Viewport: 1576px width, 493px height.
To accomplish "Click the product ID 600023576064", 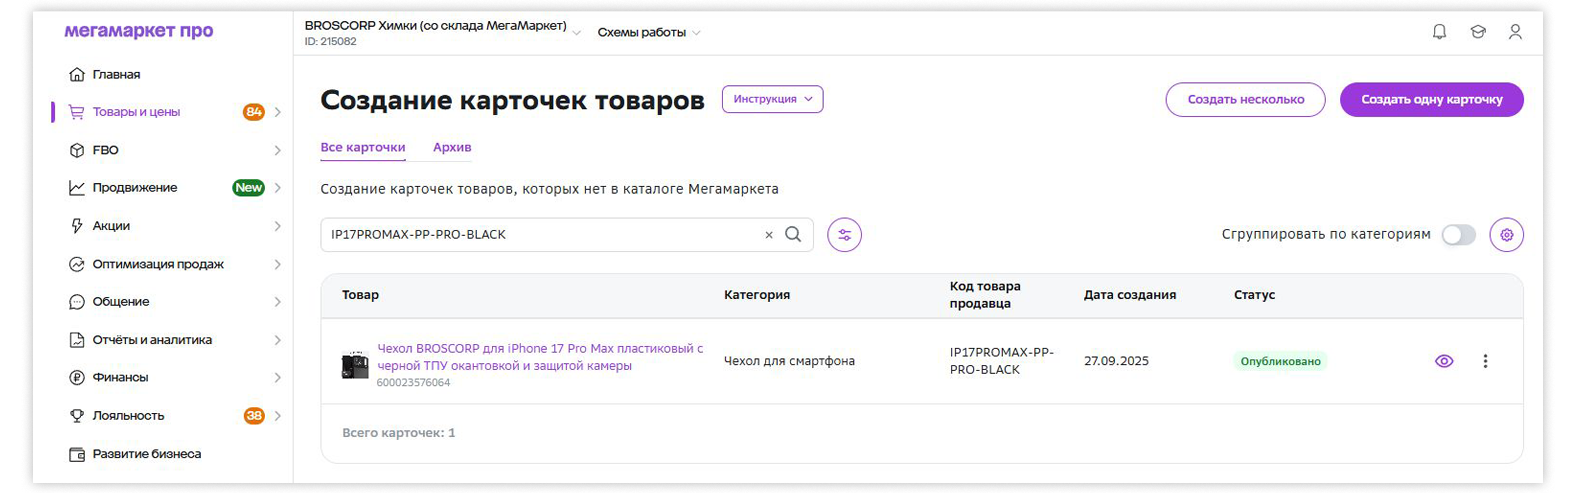I will pyautogui.click(x=413, y=383).
